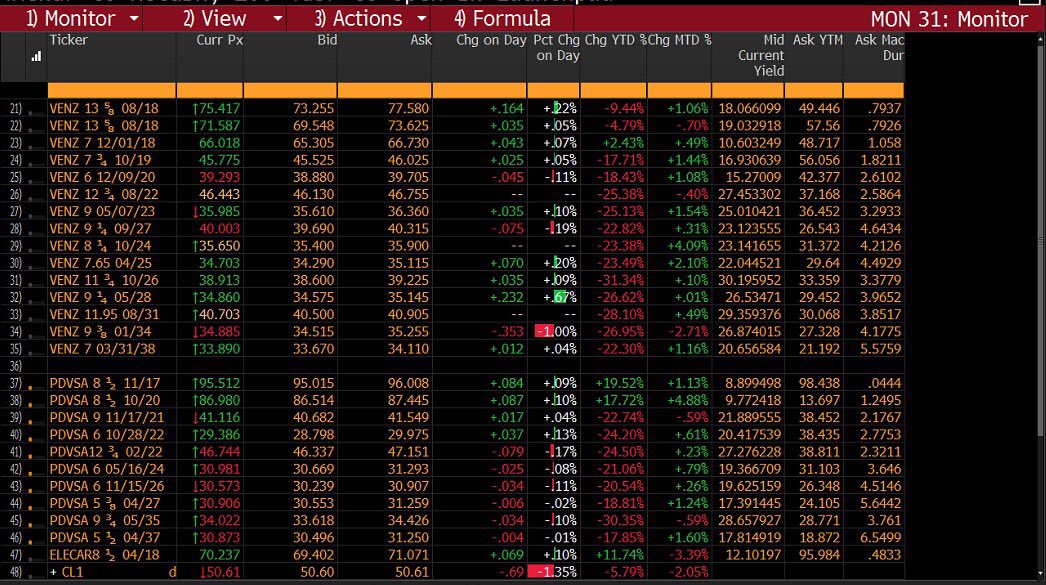Select ticker VENZ 9 05/07/23

click(102, 211)
